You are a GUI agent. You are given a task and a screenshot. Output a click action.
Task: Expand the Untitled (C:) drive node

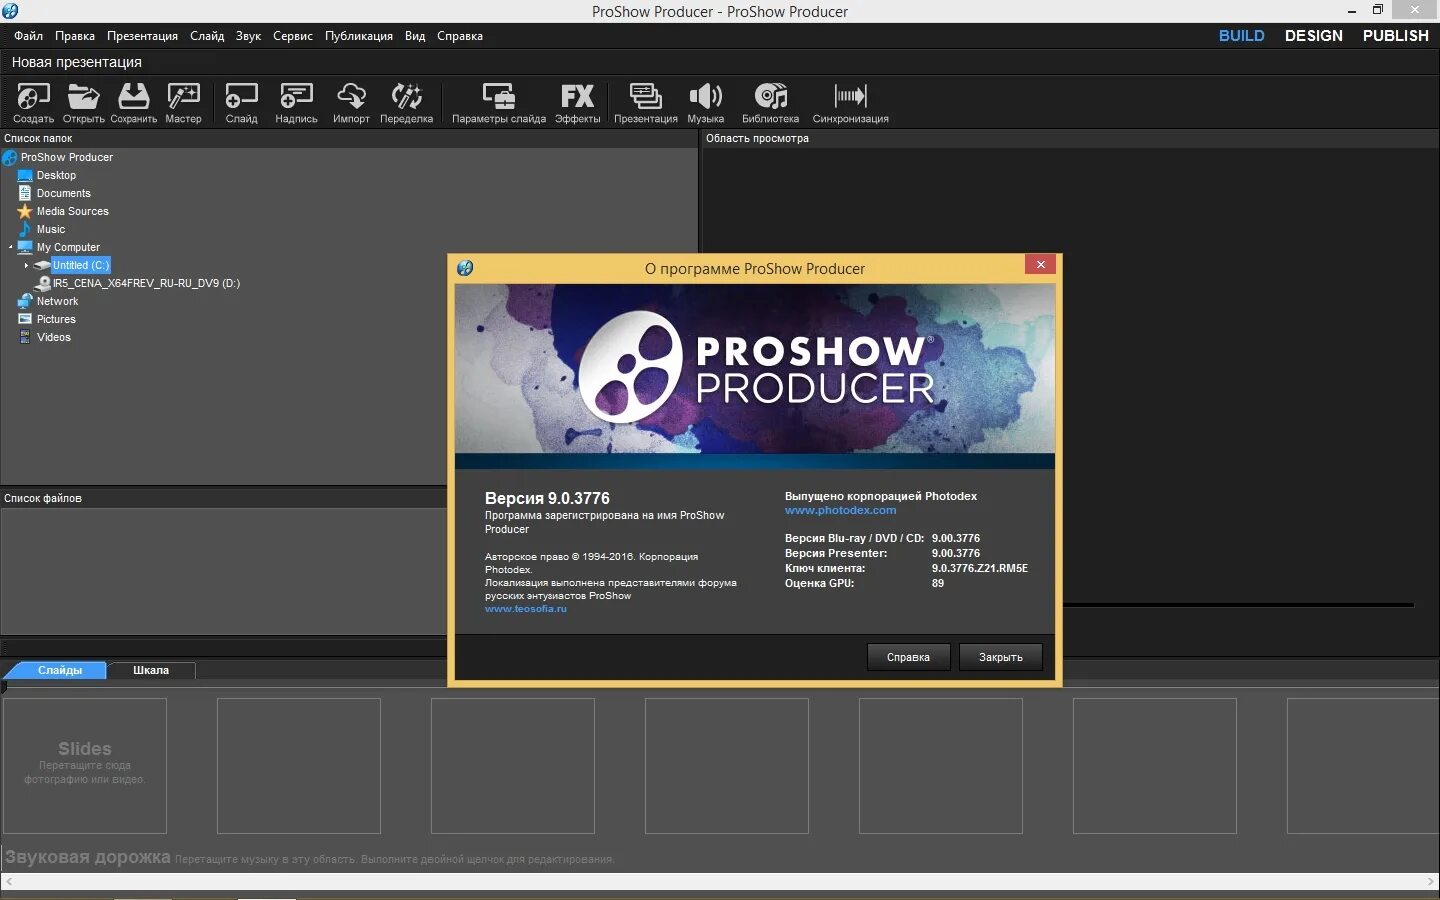[x=26, y=265]
